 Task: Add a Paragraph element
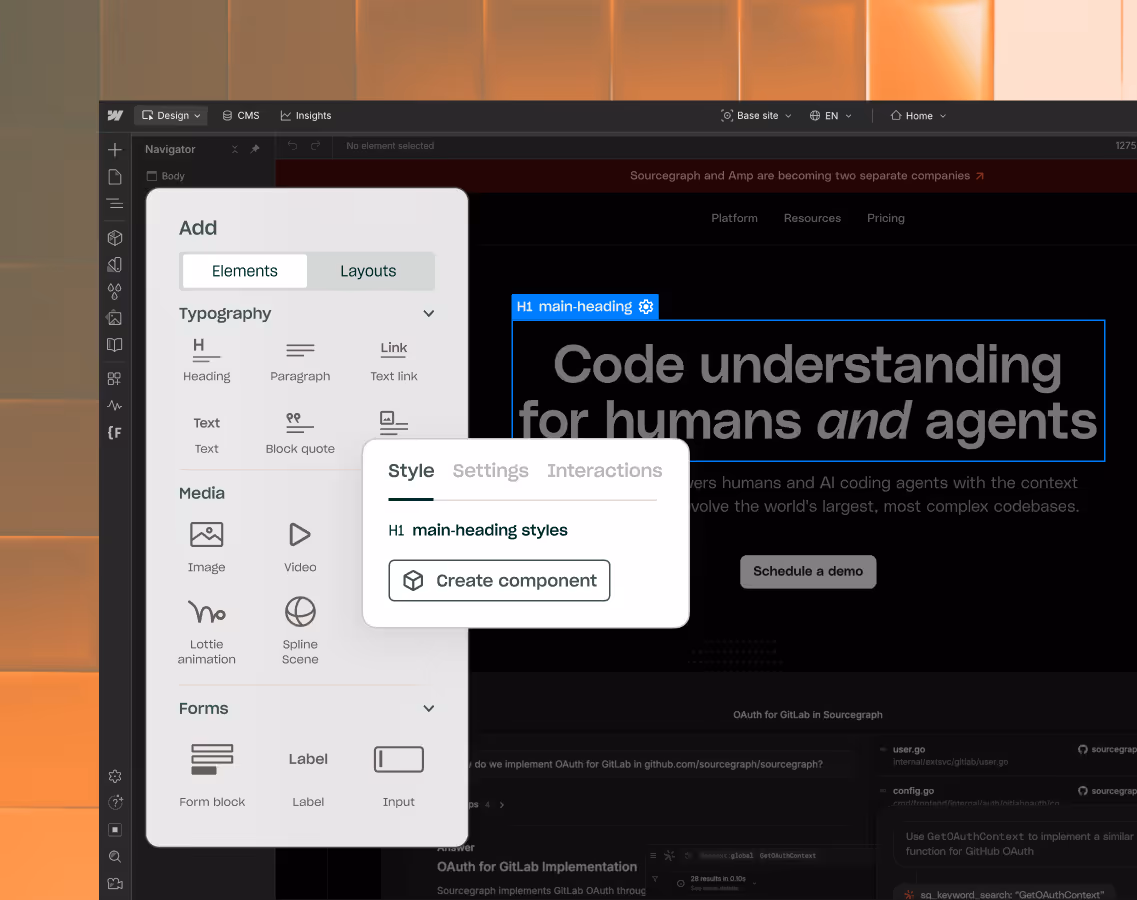[x=300, y=360]
